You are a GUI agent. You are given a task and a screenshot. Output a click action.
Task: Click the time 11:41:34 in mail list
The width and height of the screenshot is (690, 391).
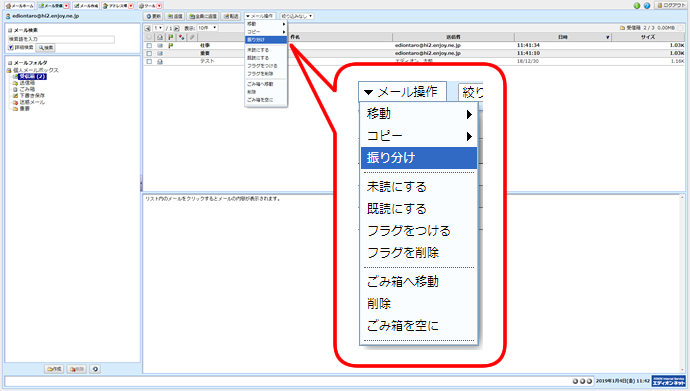[x=528, y=45]
